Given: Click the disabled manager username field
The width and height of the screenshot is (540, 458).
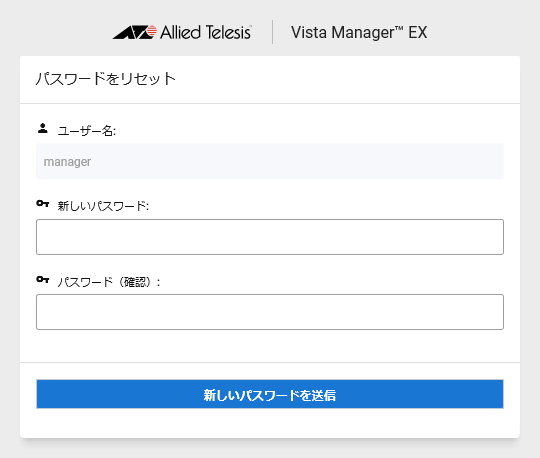Looking at the screenshot, I should [270, 161].
